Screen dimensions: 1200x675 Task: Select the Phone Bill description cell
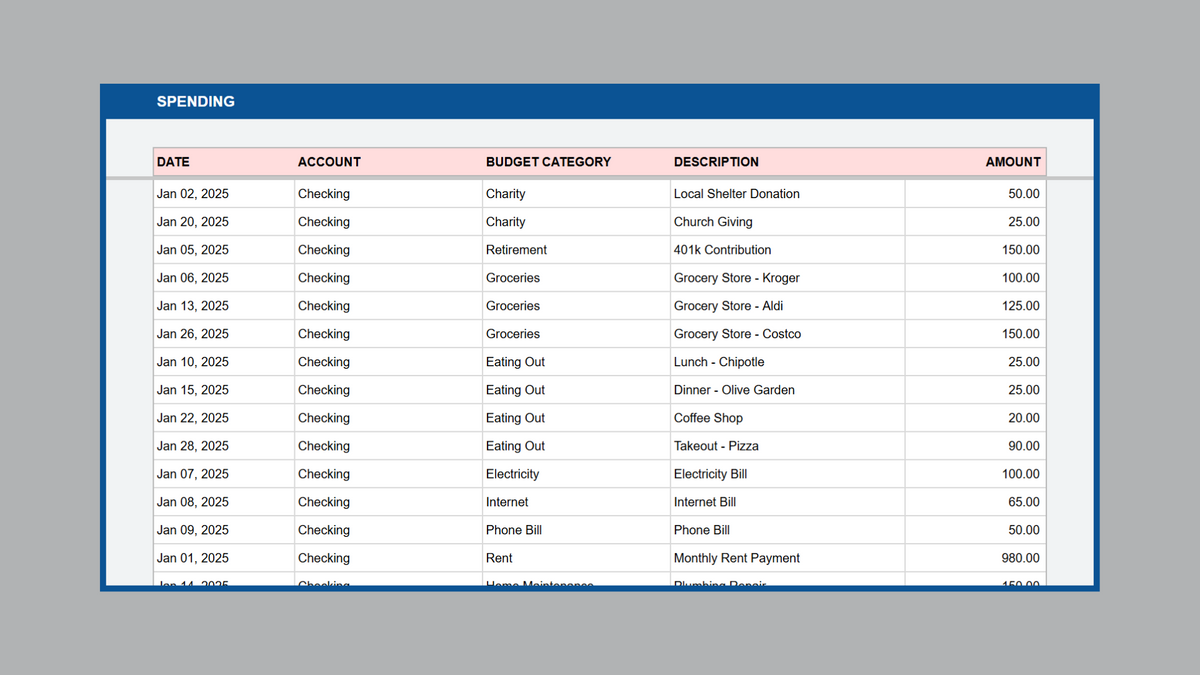point(788,530)
